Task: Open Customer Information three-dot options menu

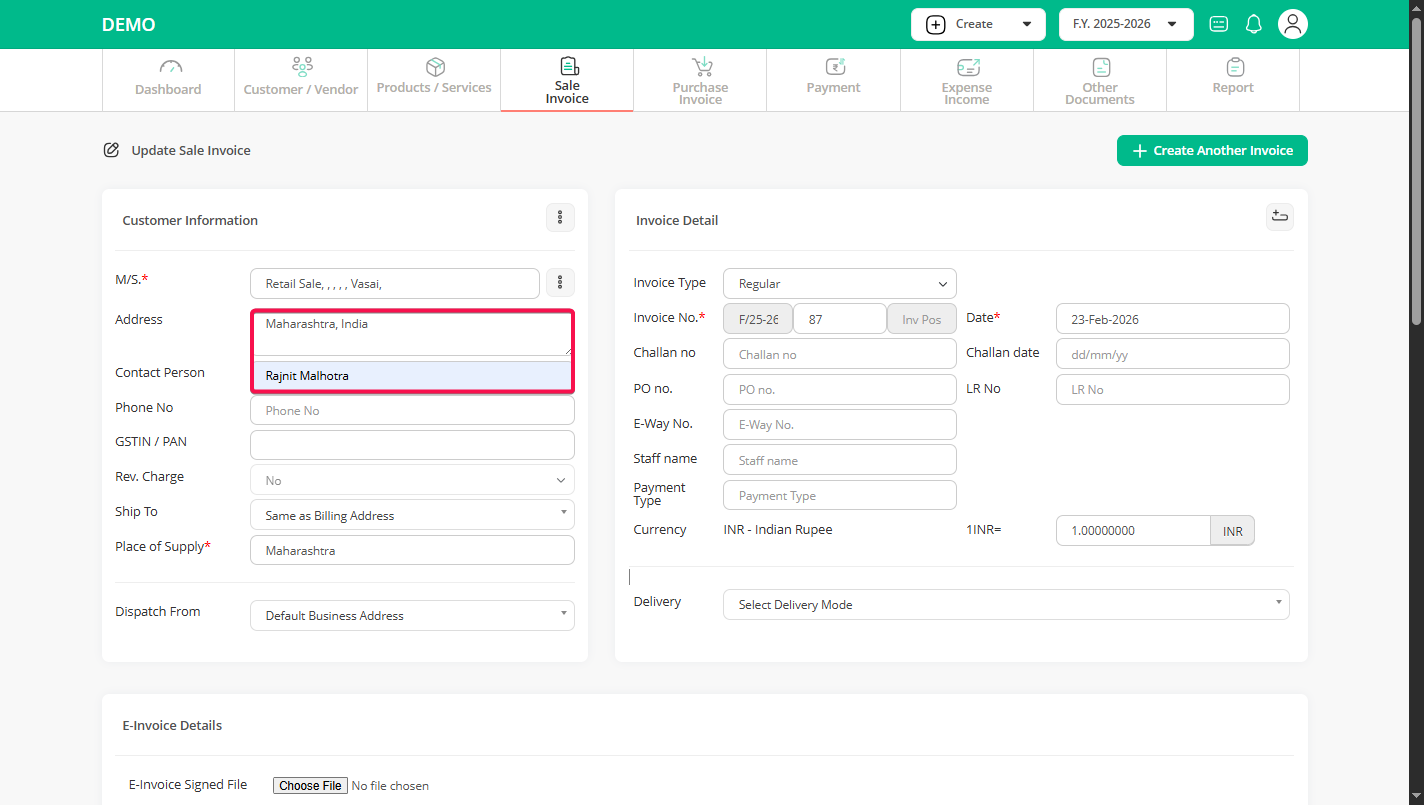Action: click(560, 218)
